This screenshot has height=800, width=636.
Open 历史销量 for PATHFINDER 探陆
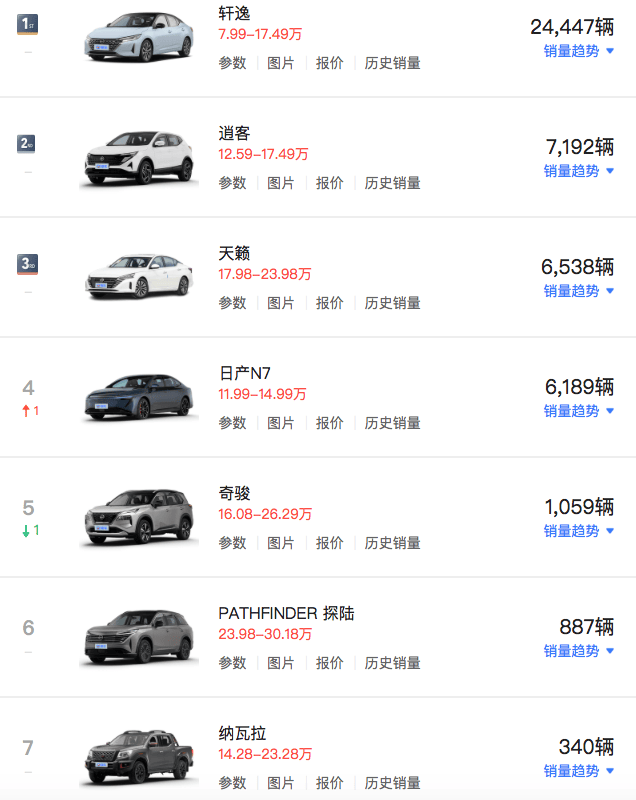[x=392, y=663]
